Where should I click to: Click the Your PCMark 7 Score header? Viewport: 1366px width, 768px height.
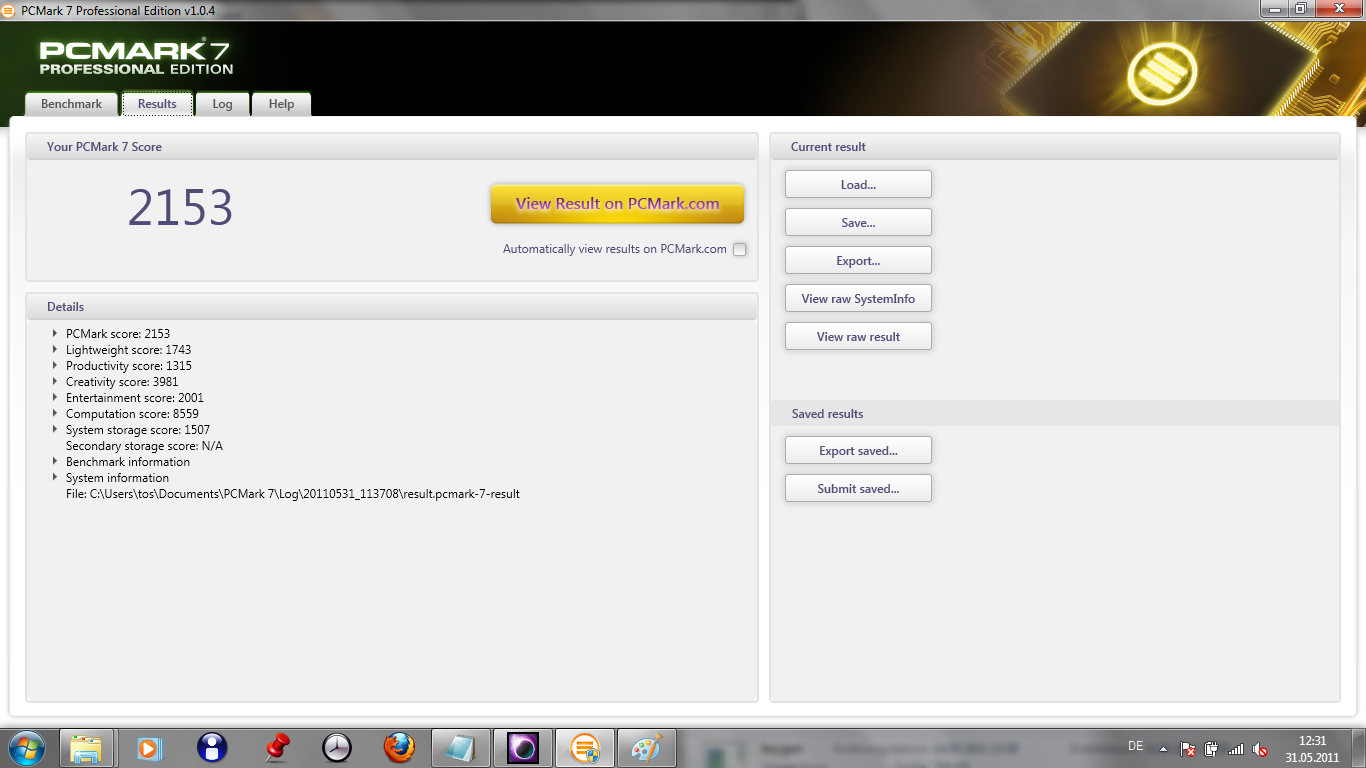pos(391,147)
